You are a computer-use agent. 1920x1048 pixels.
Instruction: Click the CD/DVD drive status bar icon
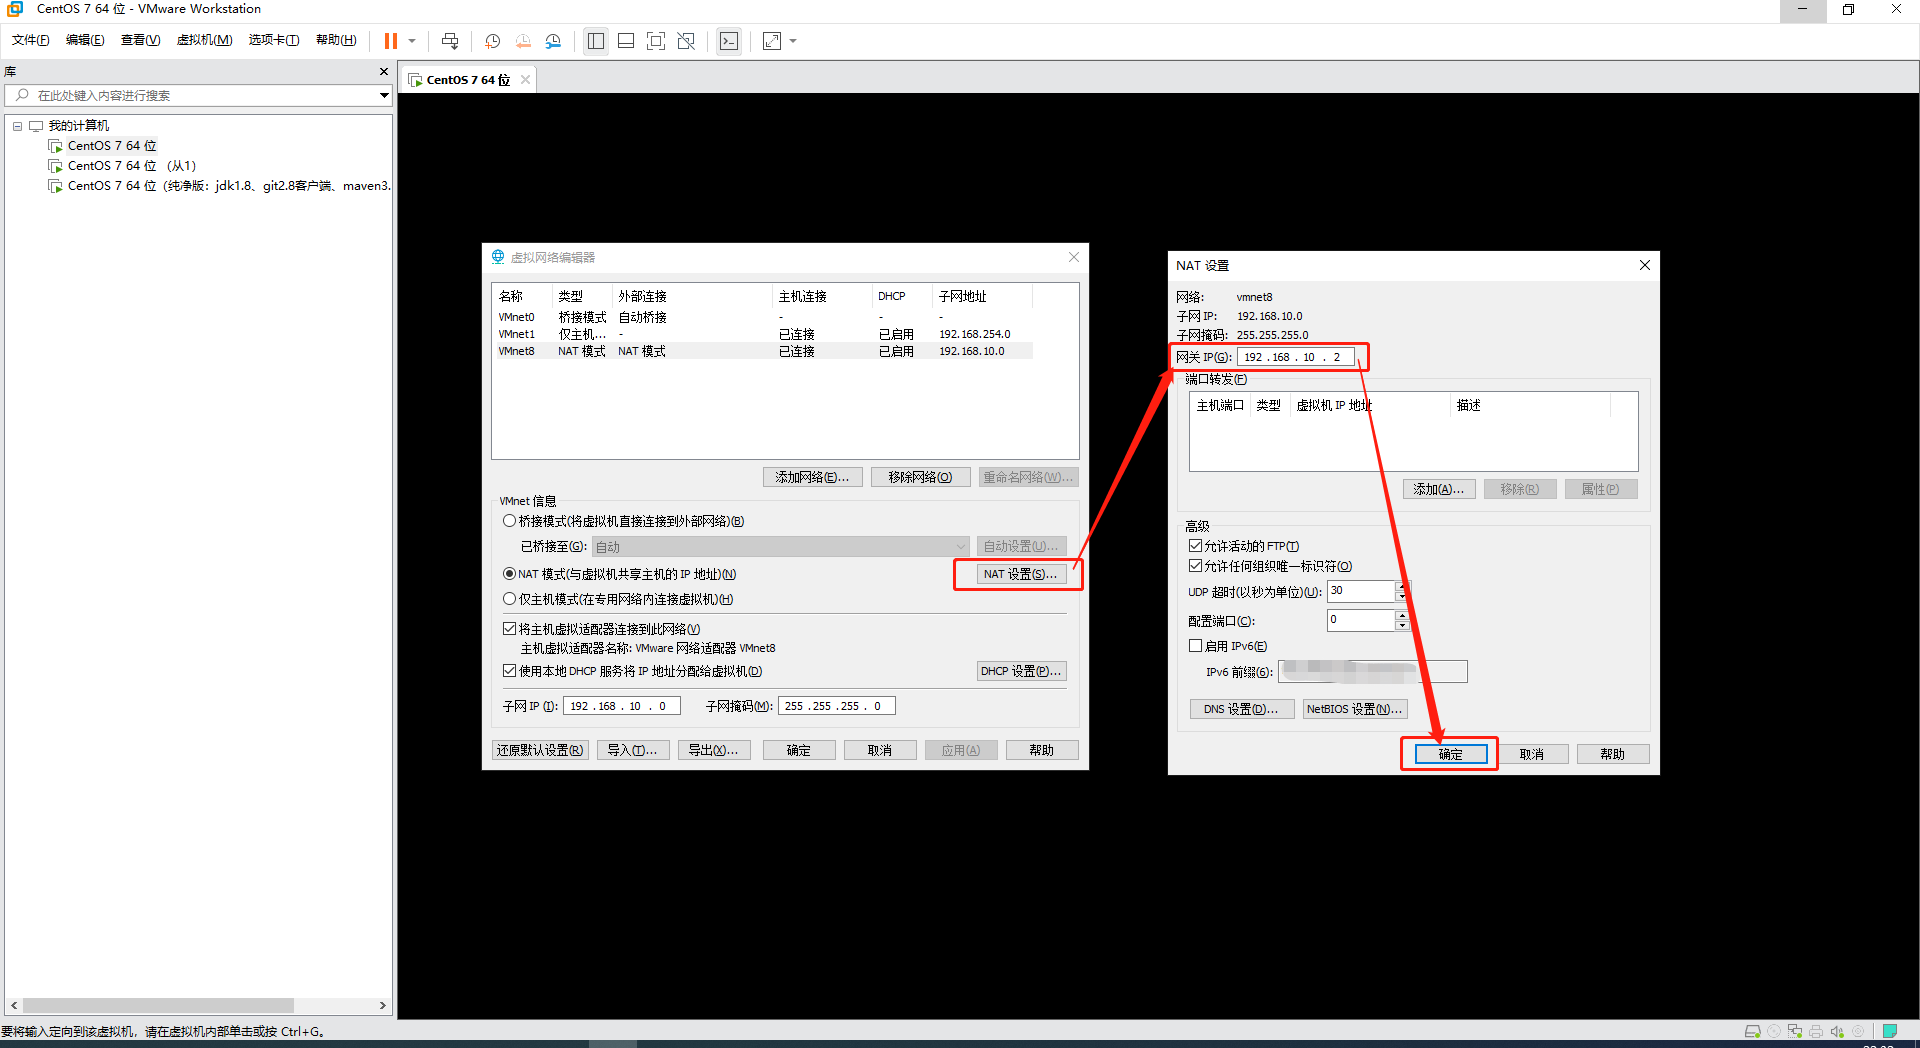pos(1774,1031)
